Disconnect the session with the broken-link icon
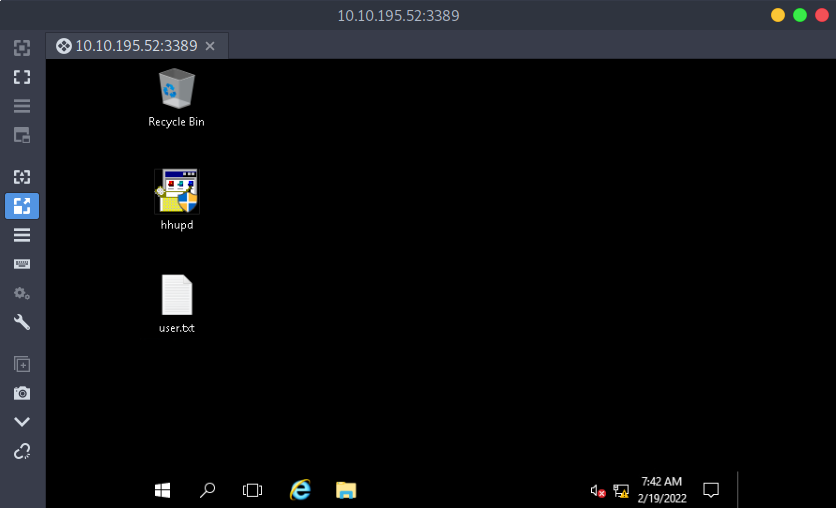Screen dimensions: 836x508 22,451
